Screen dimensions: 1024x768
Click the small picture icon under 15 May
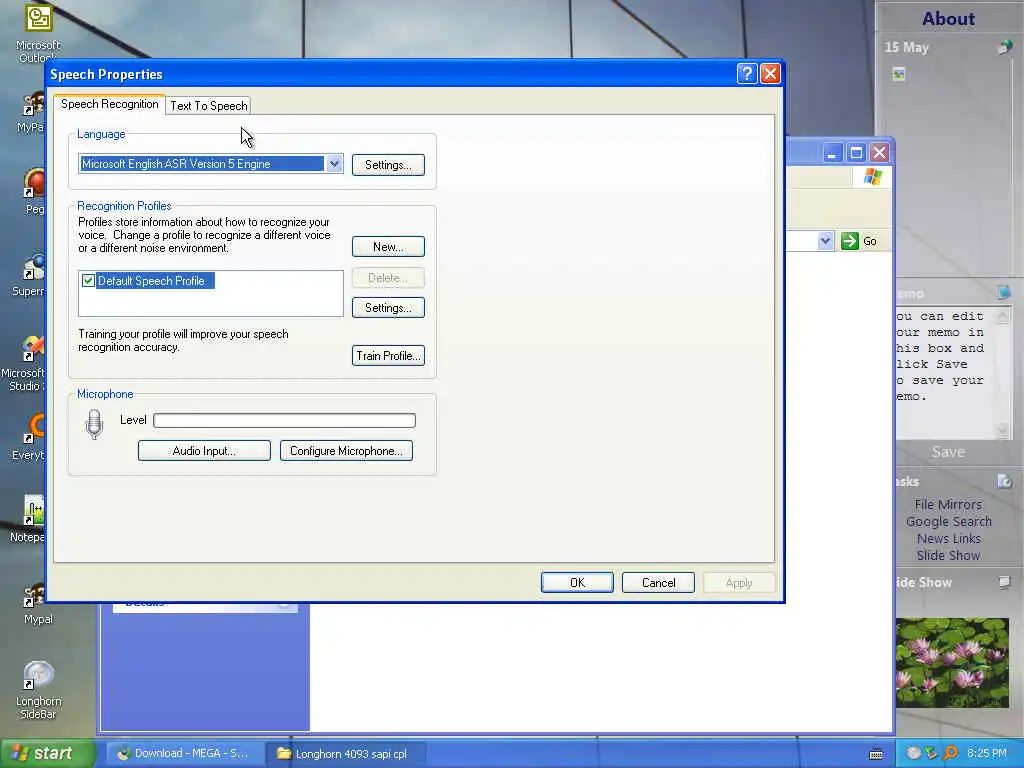(899, 74)
